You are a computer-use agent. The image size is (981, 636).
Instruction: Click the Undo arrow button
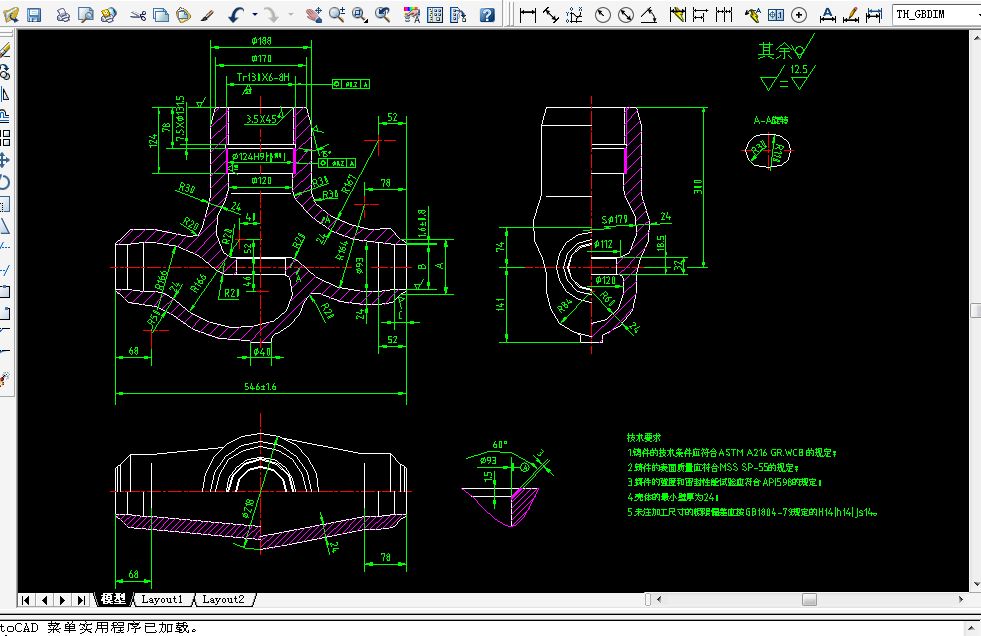(x=236, y=15)
